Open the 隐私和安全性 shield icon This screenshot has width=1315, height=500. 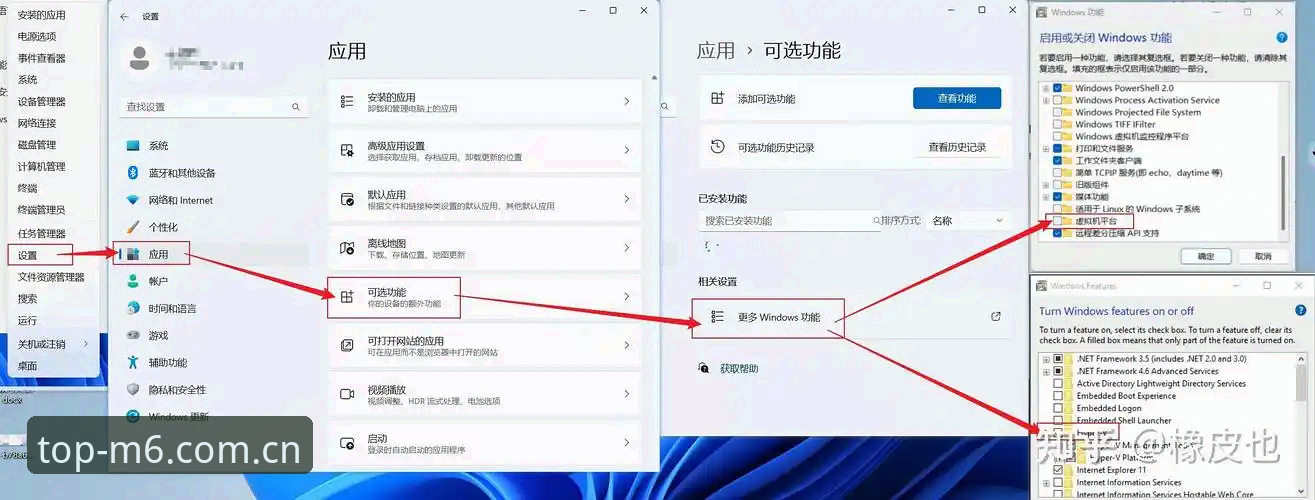pyautogui.click(x=133, y=389)
